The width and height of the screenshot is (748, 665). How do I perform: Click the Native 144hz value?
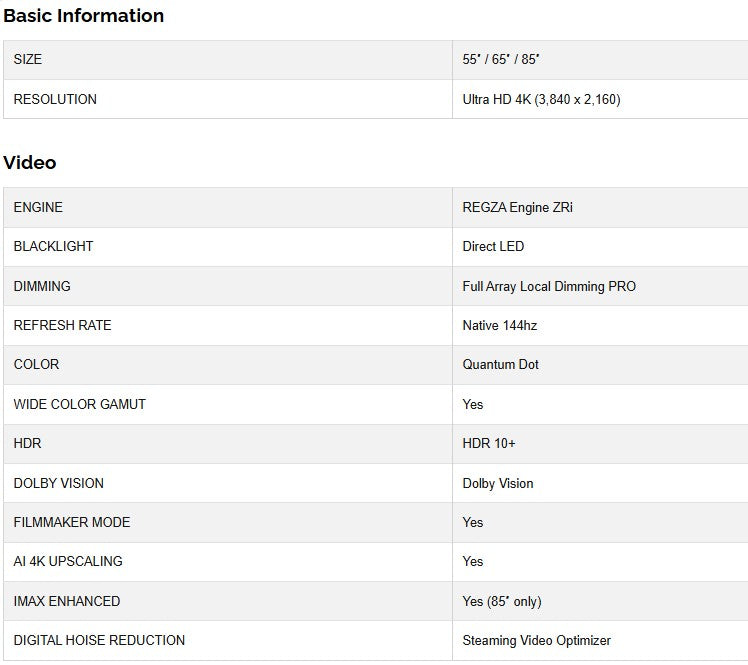(x=500, y=325)
